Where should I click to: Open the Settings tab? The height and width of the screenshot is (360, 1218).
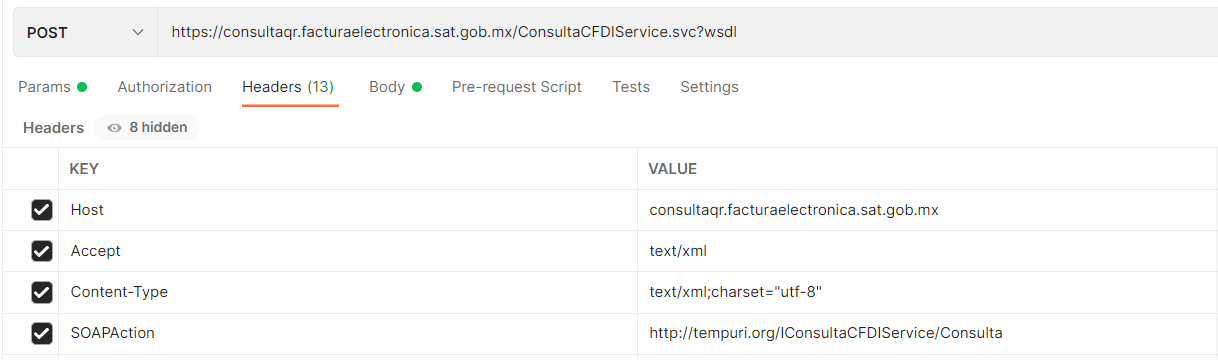tap(709, 87)
